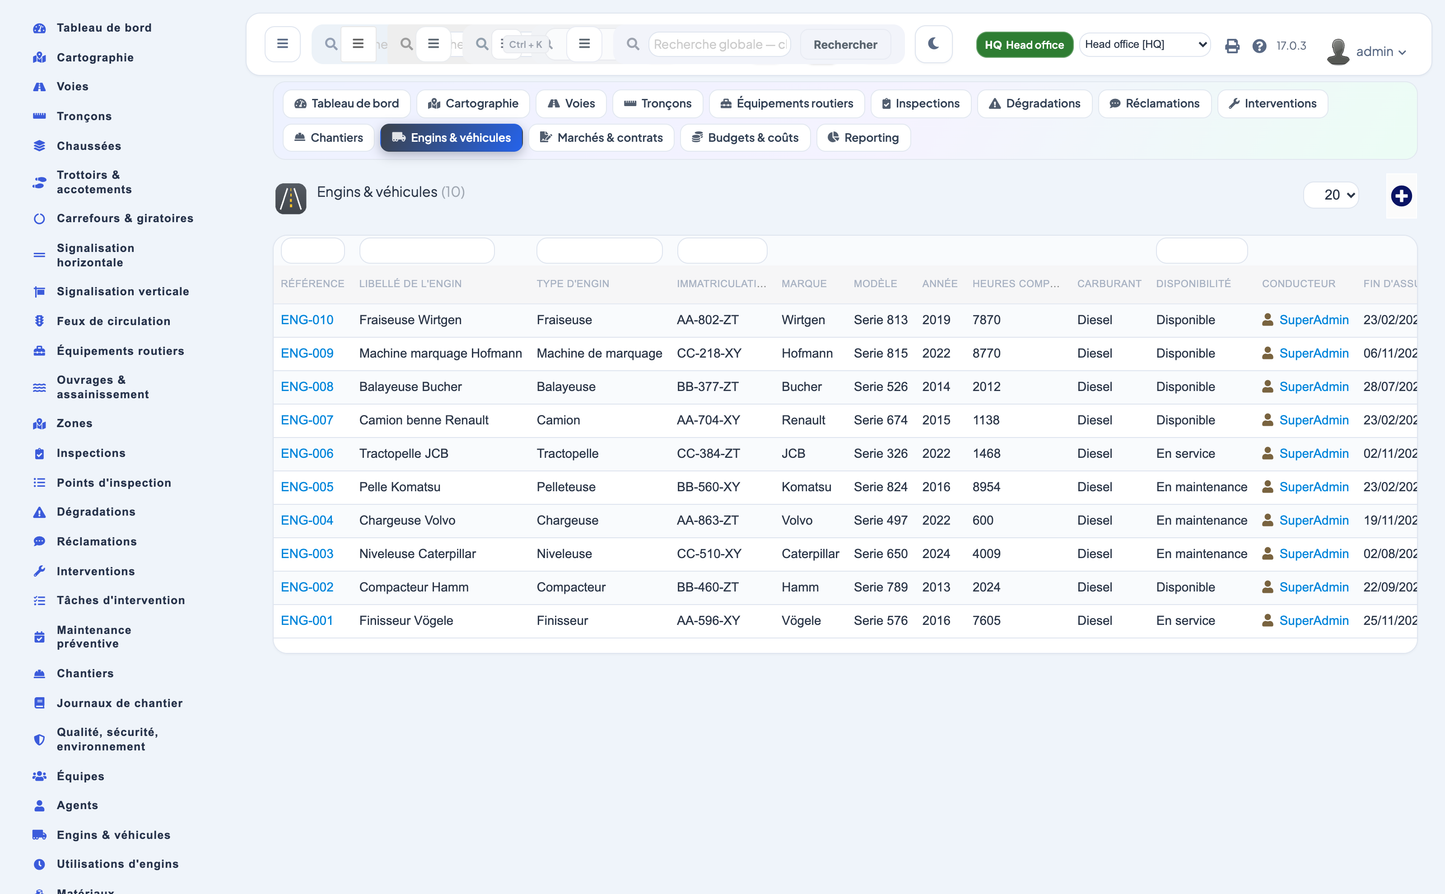Open Inspections in the sidebar

91,453
